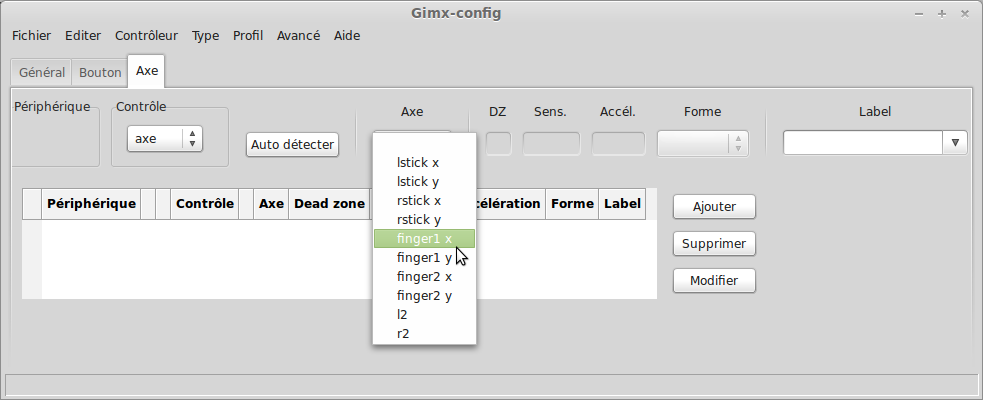
Task: Open the Contrôle axe dropdown
Action: tap(164, 139)
